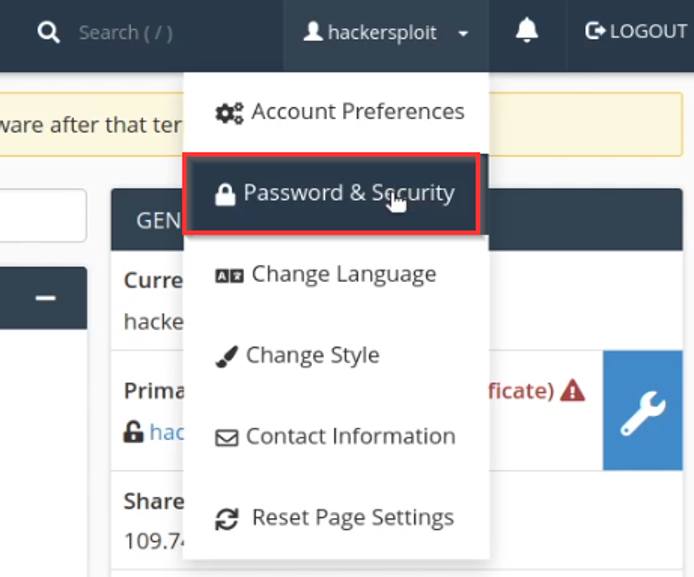Viewport: 694px width, 577px height.
Task: Open the primary domain link
Action: coord(166,432)
